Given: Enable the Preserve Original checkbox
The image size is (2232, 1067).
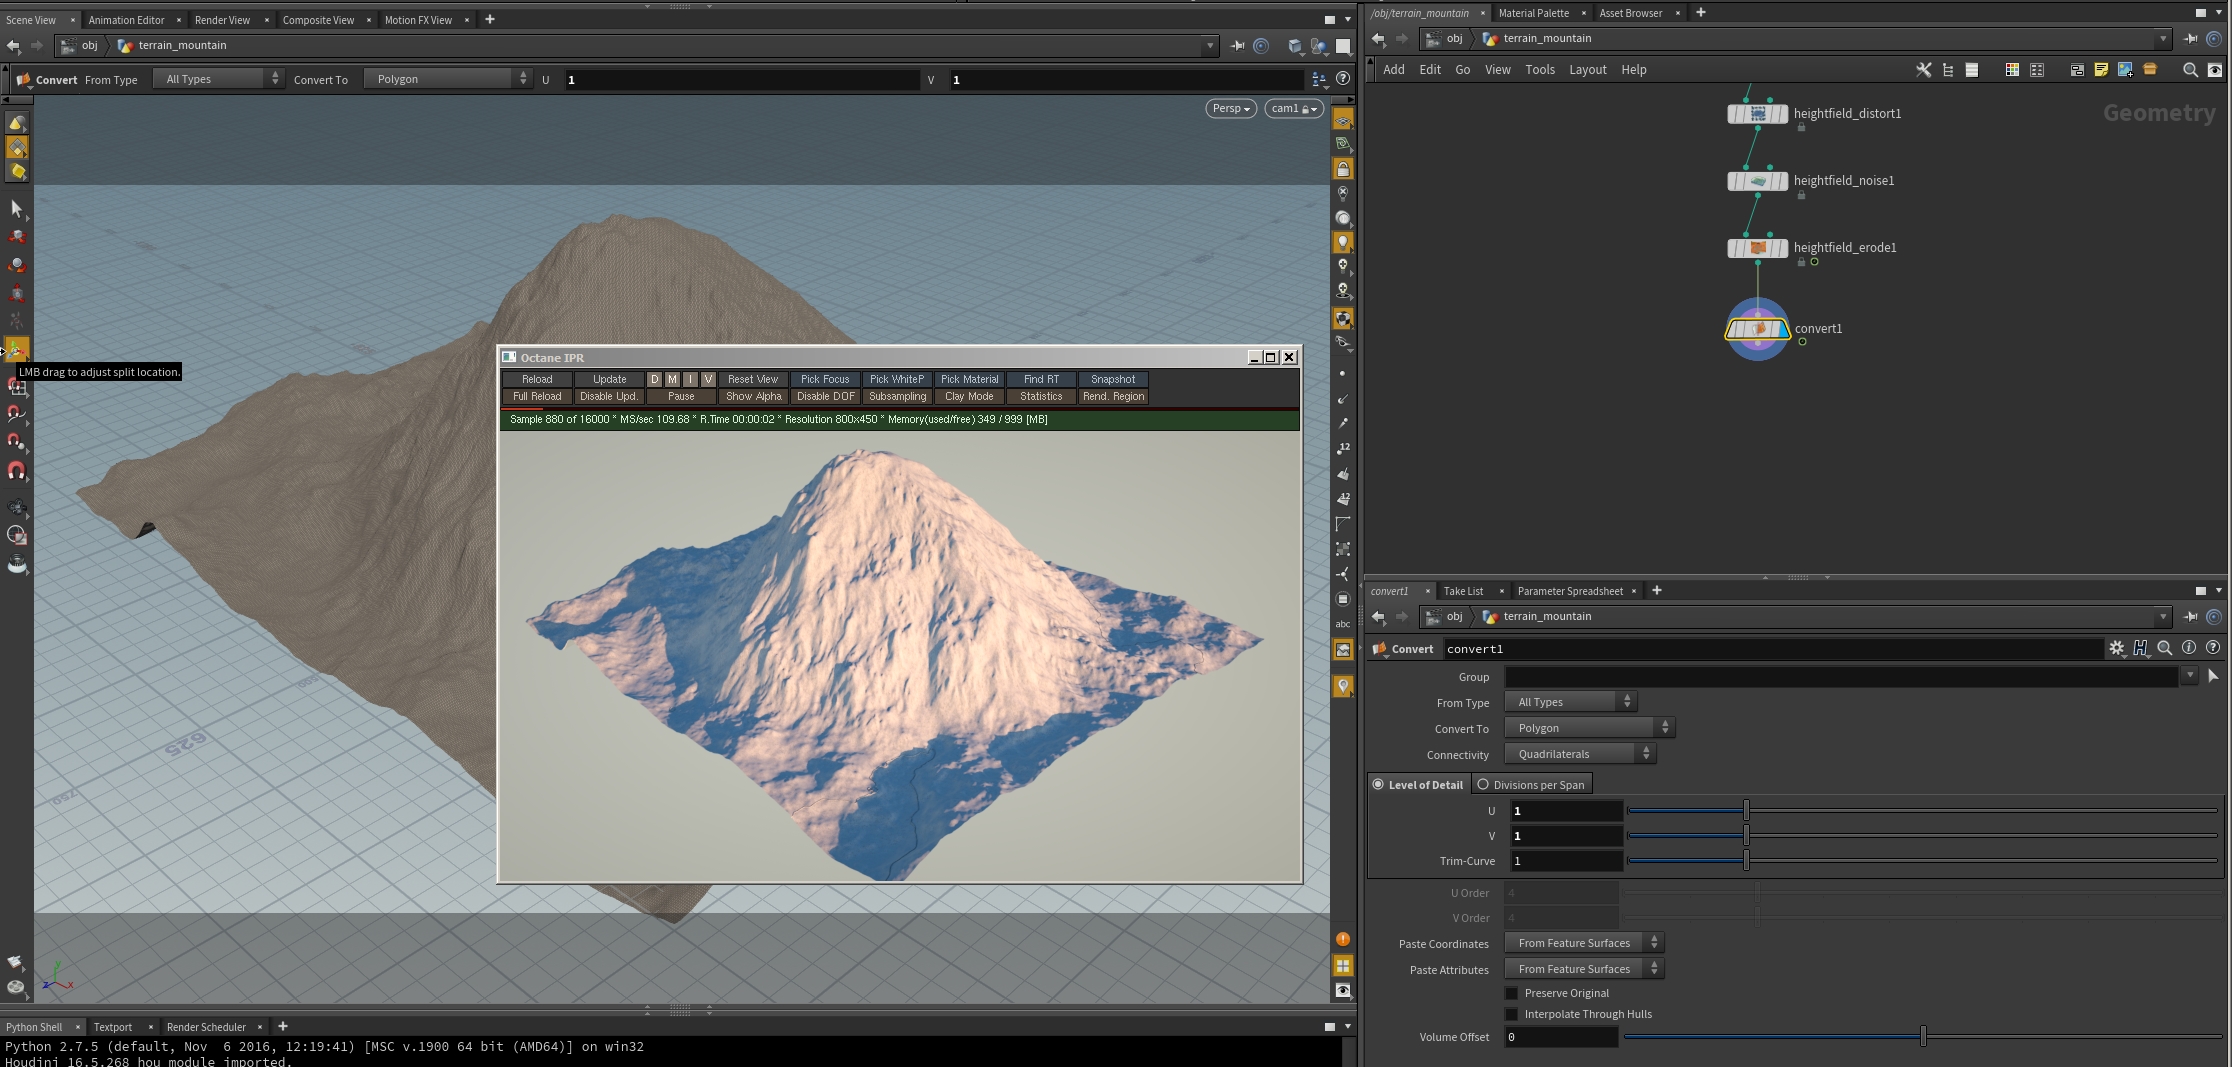Looking at the screenshot, I should 1512,993.
